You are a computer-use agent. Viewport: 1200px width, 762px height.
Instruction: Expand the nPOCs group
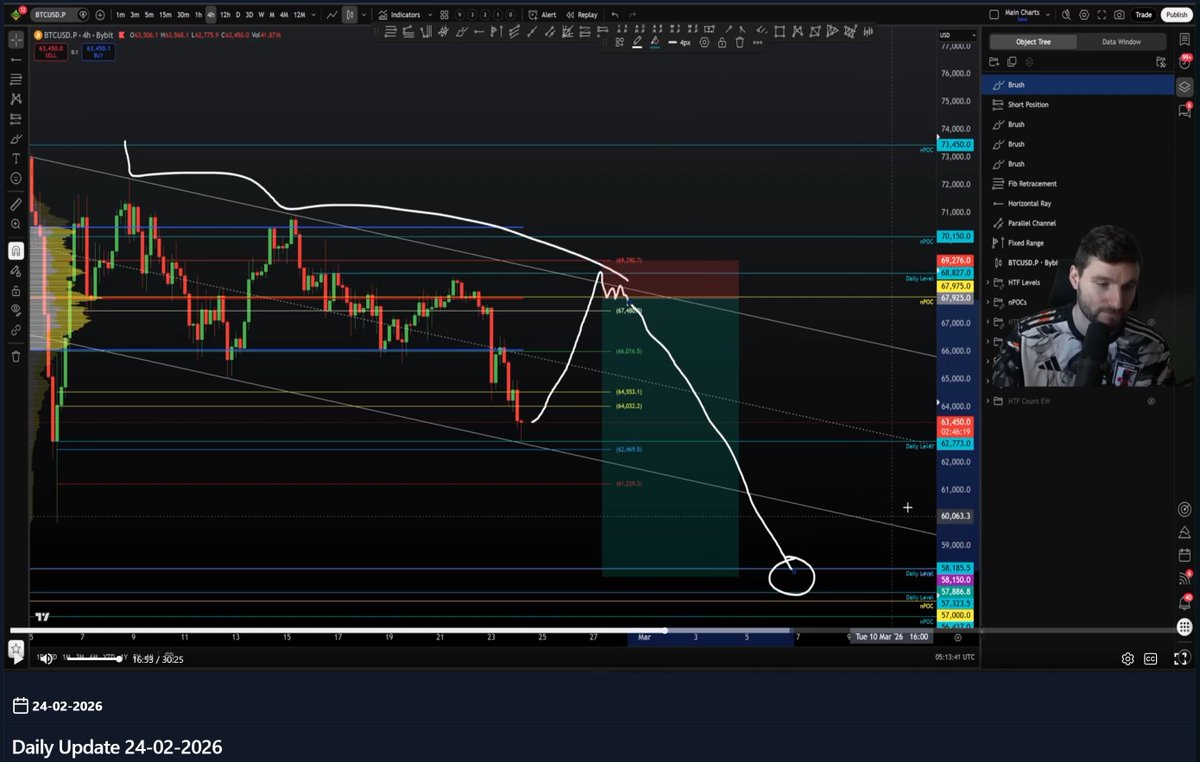[x=988, y=302]
